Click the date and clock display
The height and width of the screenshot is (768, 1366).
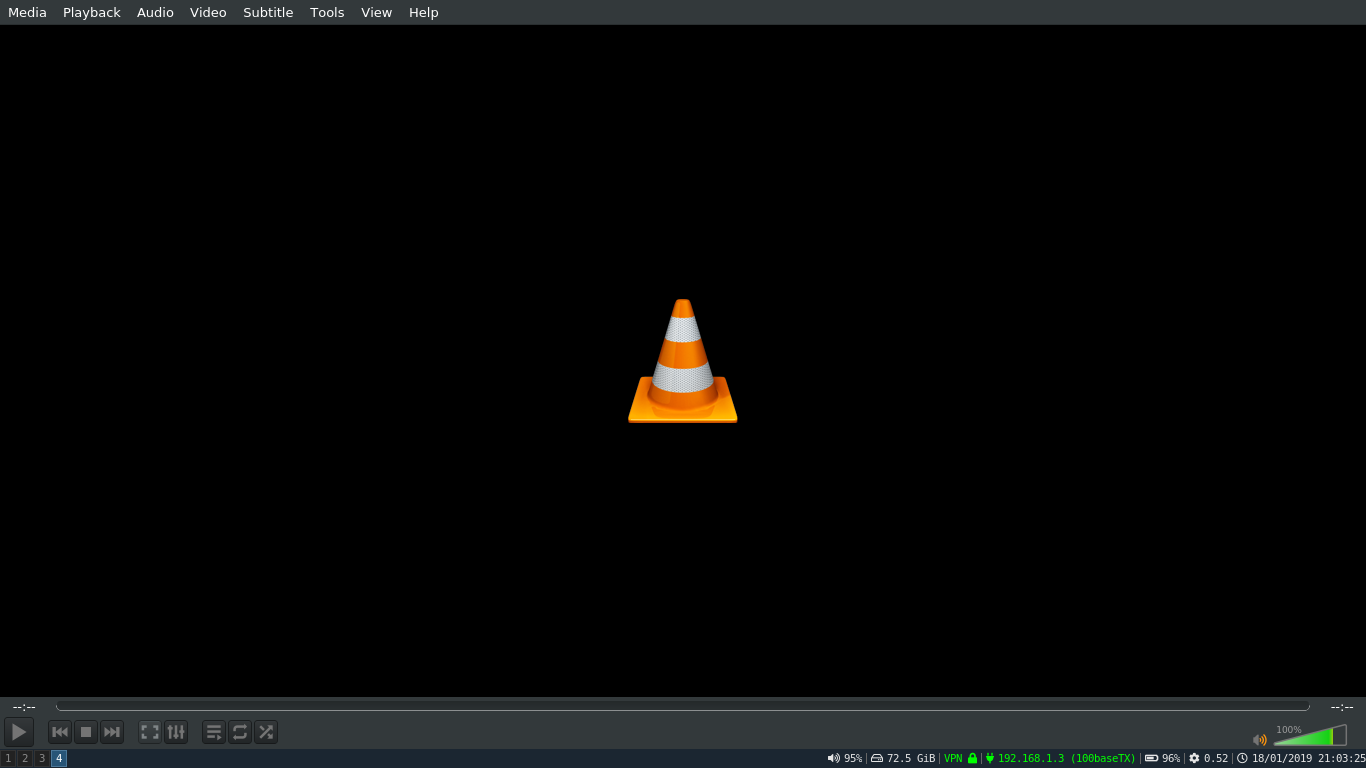tap(1301, 759)
